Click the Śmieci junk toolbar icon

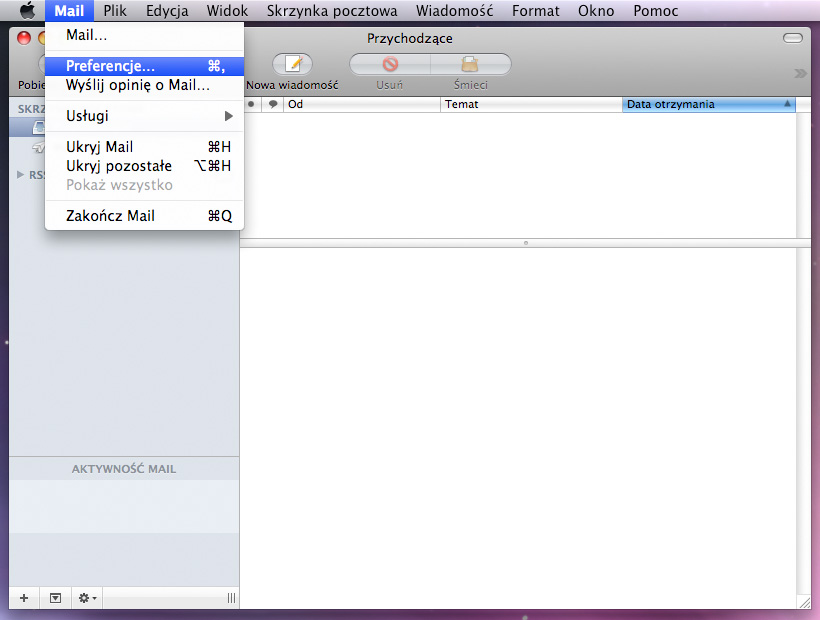(x=470, y=64)
